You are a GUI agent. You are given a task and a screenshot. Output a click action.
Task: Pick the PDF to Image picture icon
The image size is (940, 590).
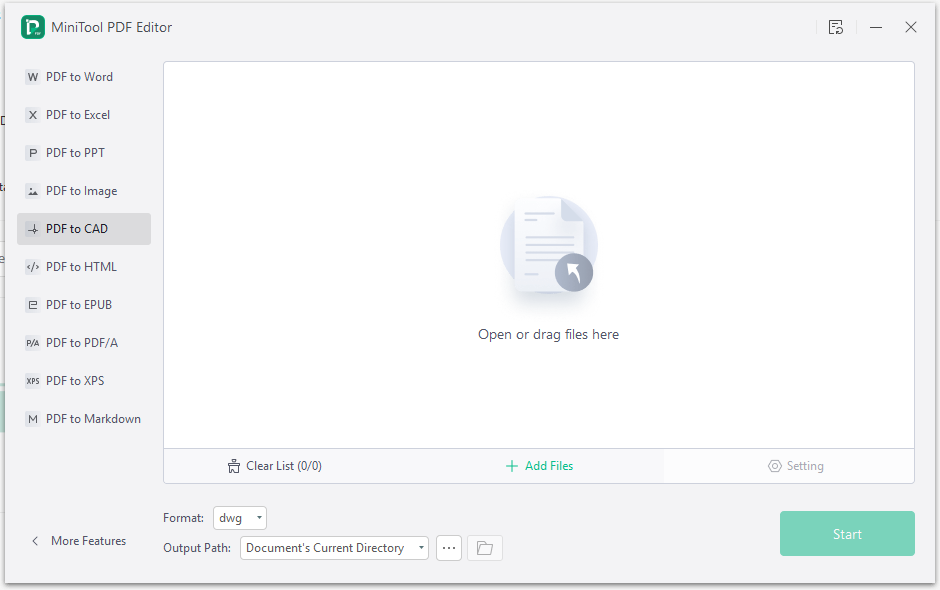(33, 191)
